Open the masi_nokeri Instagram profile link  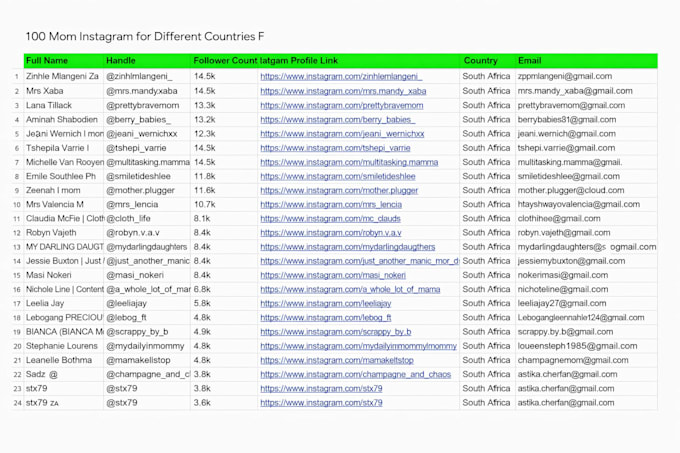coord(333,275)
